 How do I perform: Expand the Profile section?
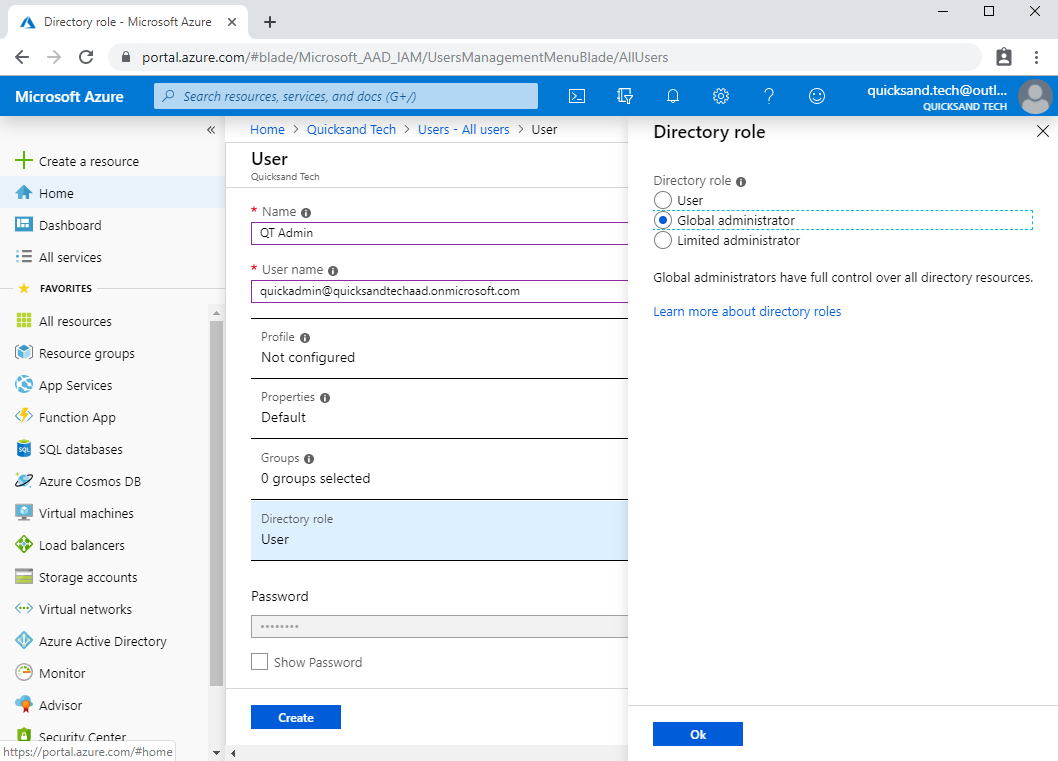point(439,348)
